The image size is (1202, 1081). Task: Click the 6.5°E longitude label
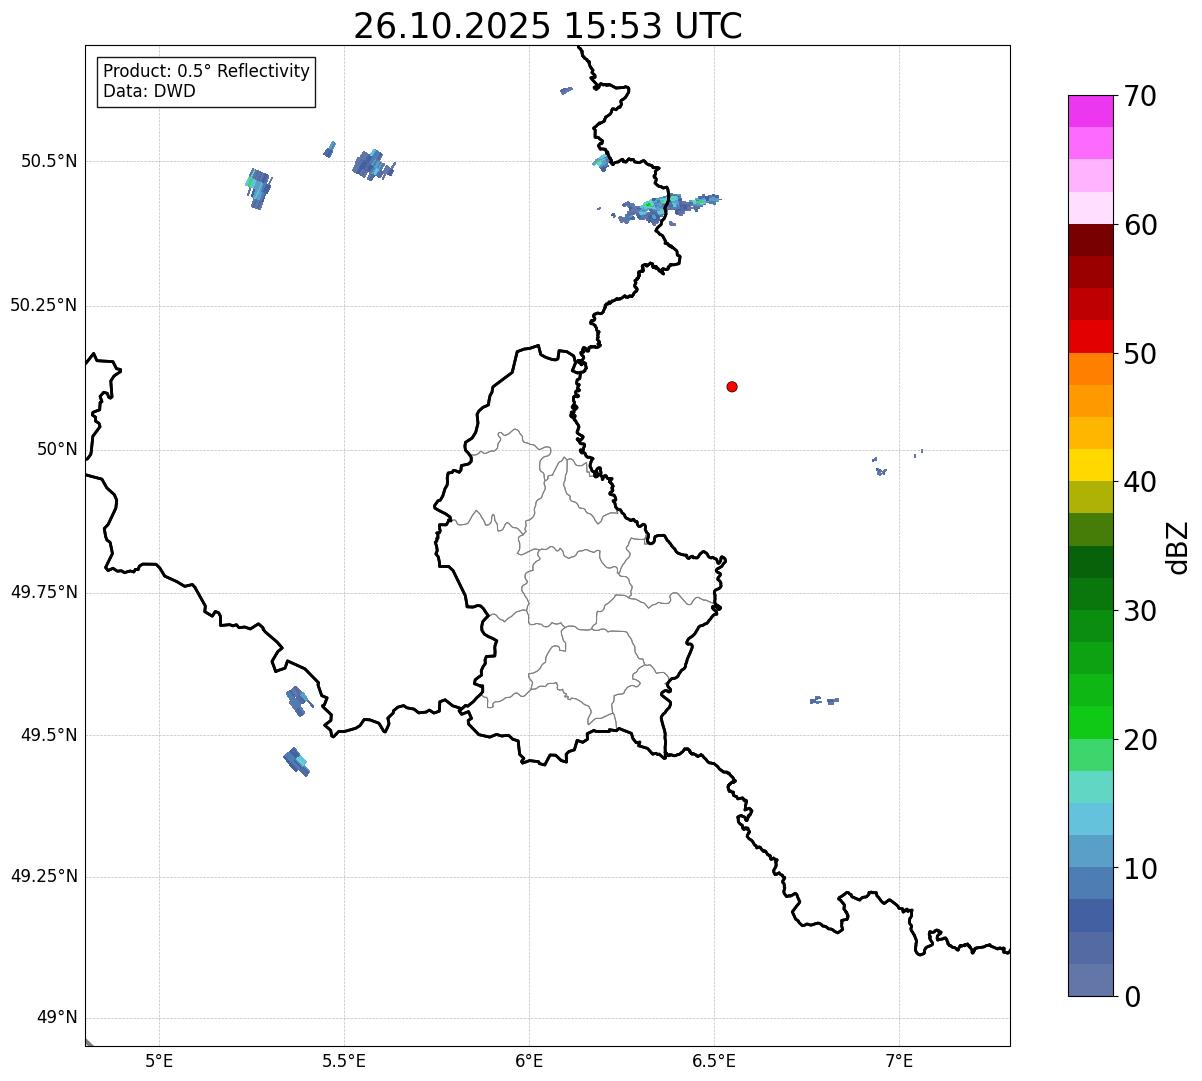714,1061
